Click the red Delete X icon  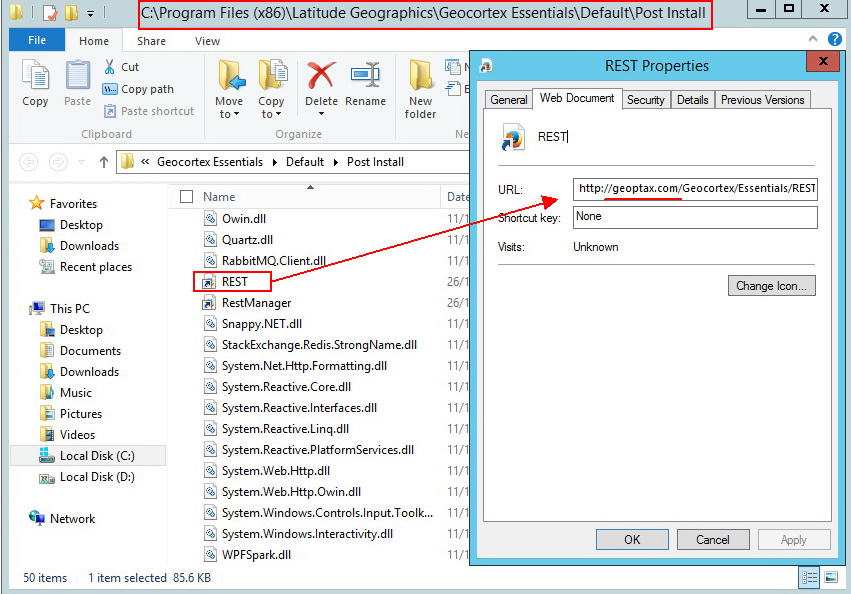point(321,74)
